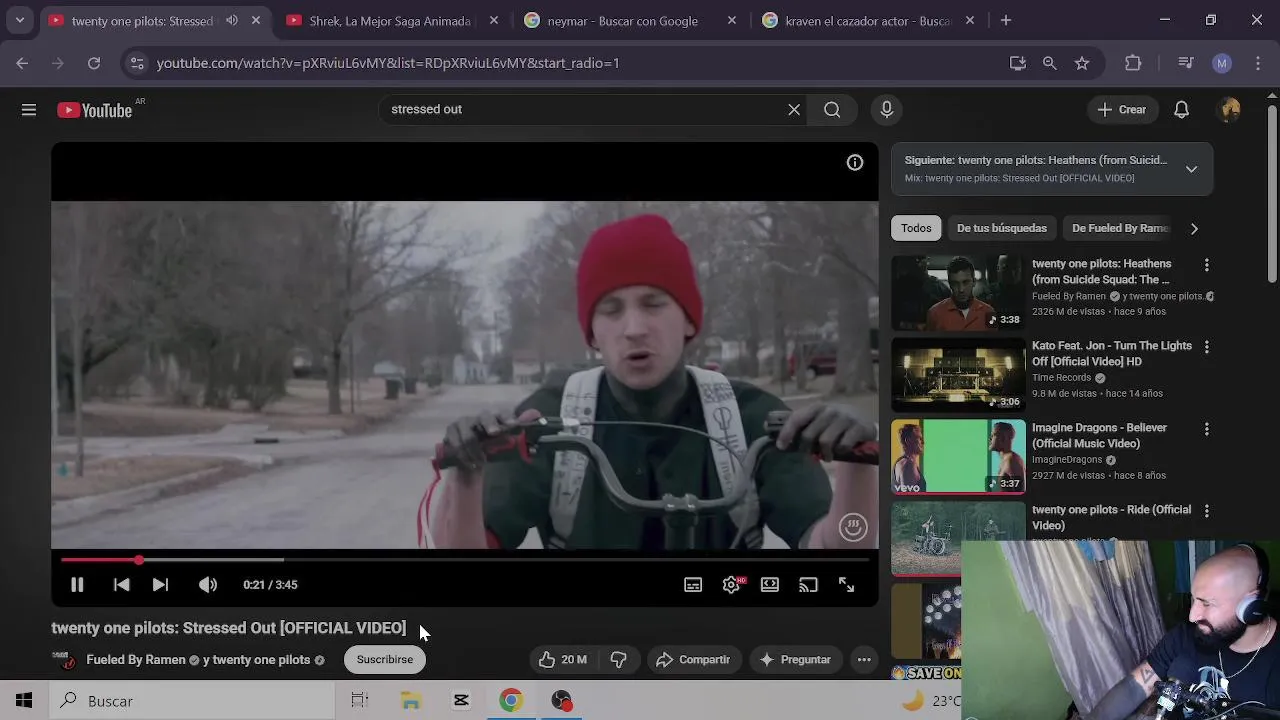Open File Explorer from the taskbar
The image size is (1280, 720).
pos(411,701)
